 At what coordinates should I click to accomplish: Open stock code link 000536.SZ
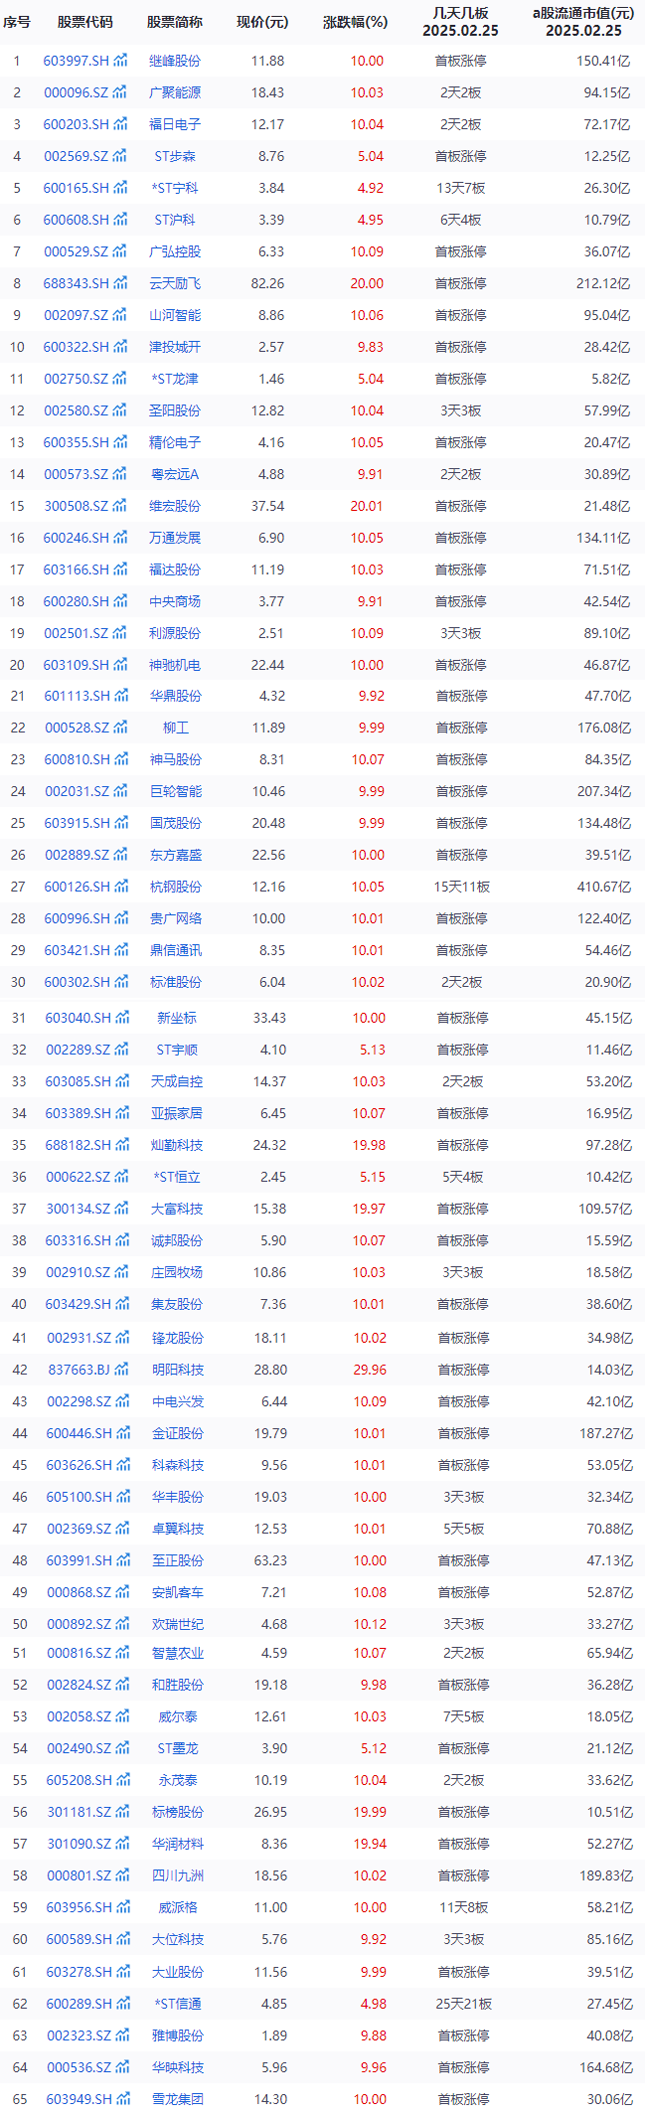coord(79,2067)
